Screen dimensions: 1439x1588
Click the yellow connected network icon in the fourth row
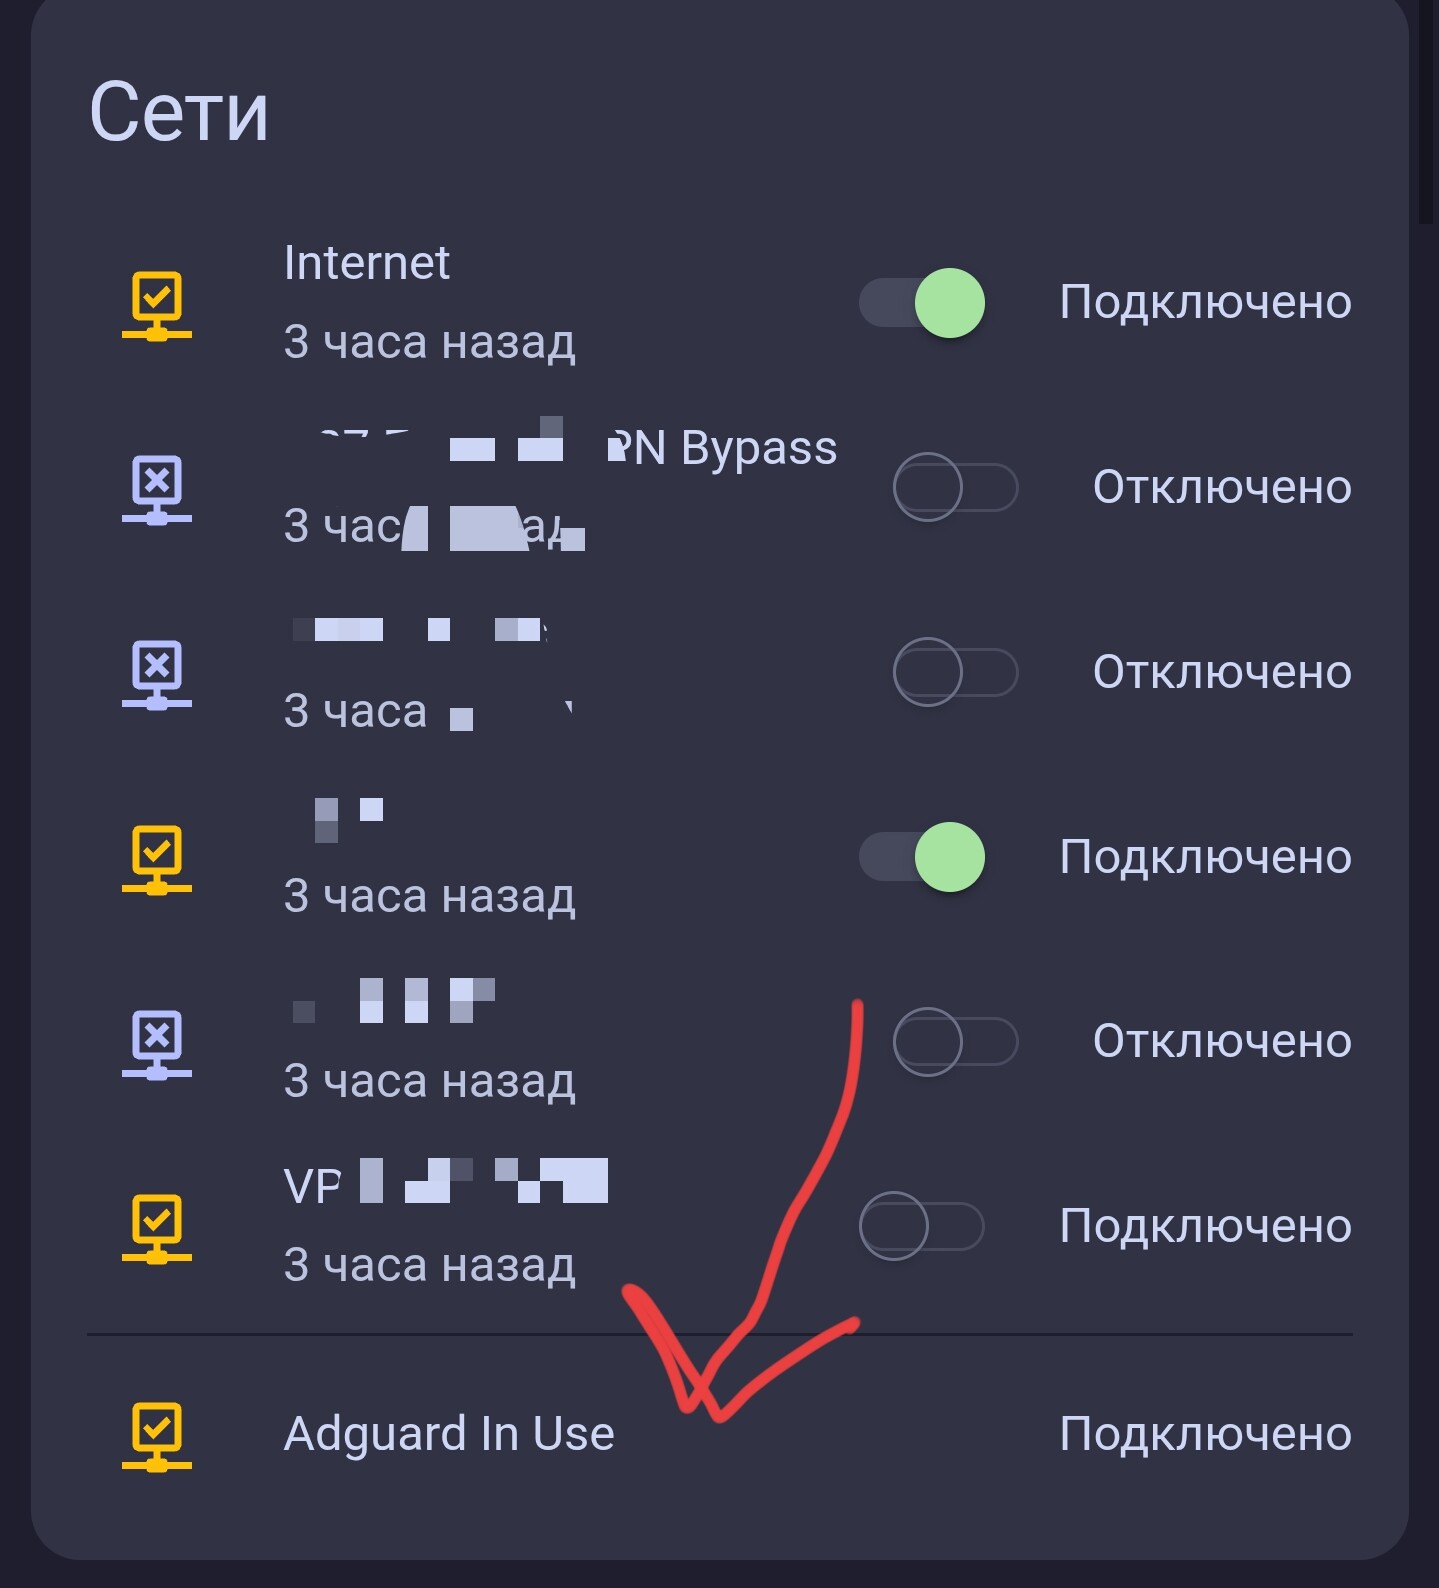click(157, 859)
